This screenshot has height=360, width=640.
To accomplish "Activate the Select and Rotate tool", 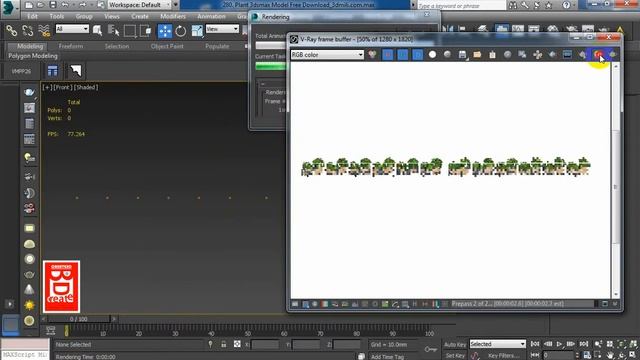I will coord(180,31).
